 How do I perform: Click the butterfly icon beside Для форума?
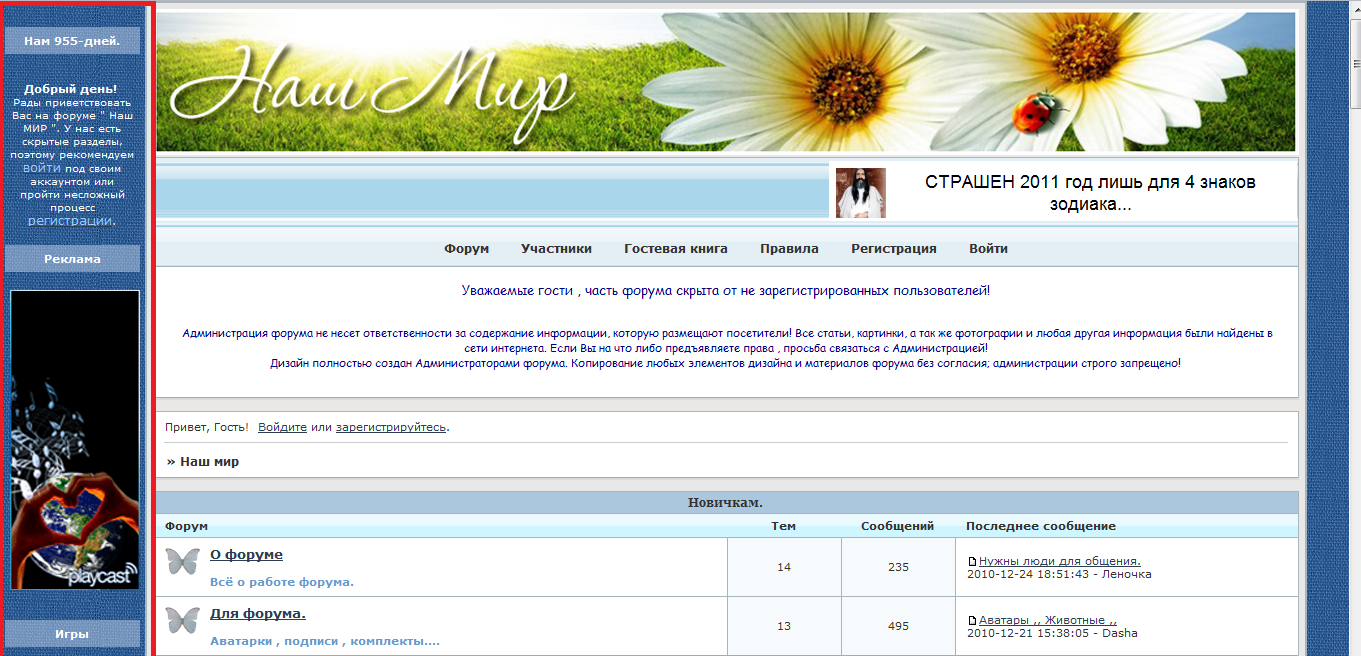pos(183,620)
